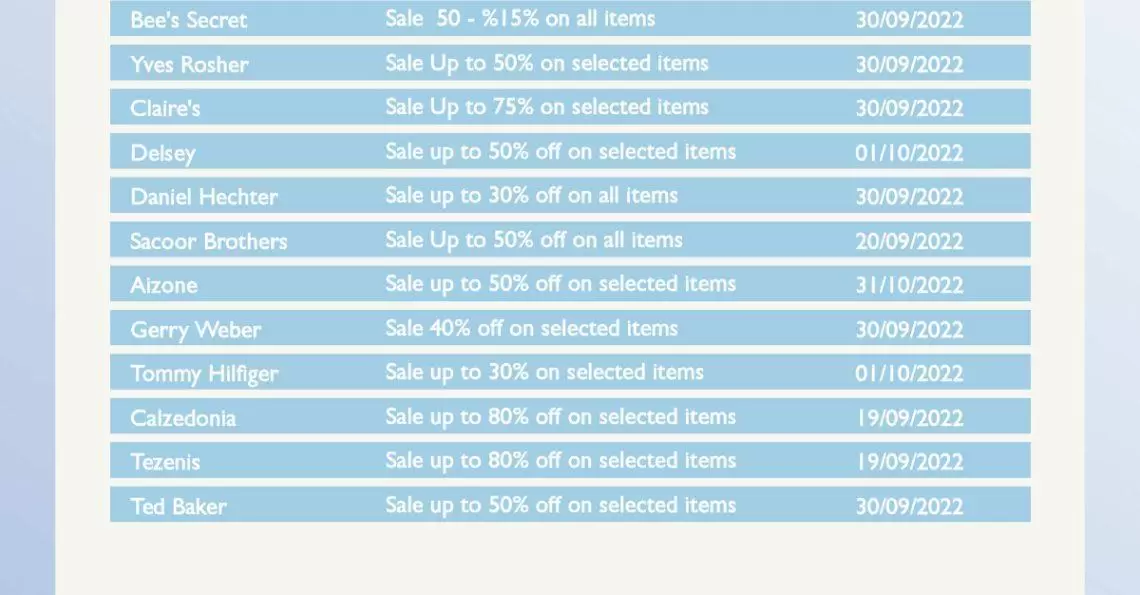This screenshot has width=1140, height=595.
Task: Open the Yves Rosher sale row
Action: (570, 63)
